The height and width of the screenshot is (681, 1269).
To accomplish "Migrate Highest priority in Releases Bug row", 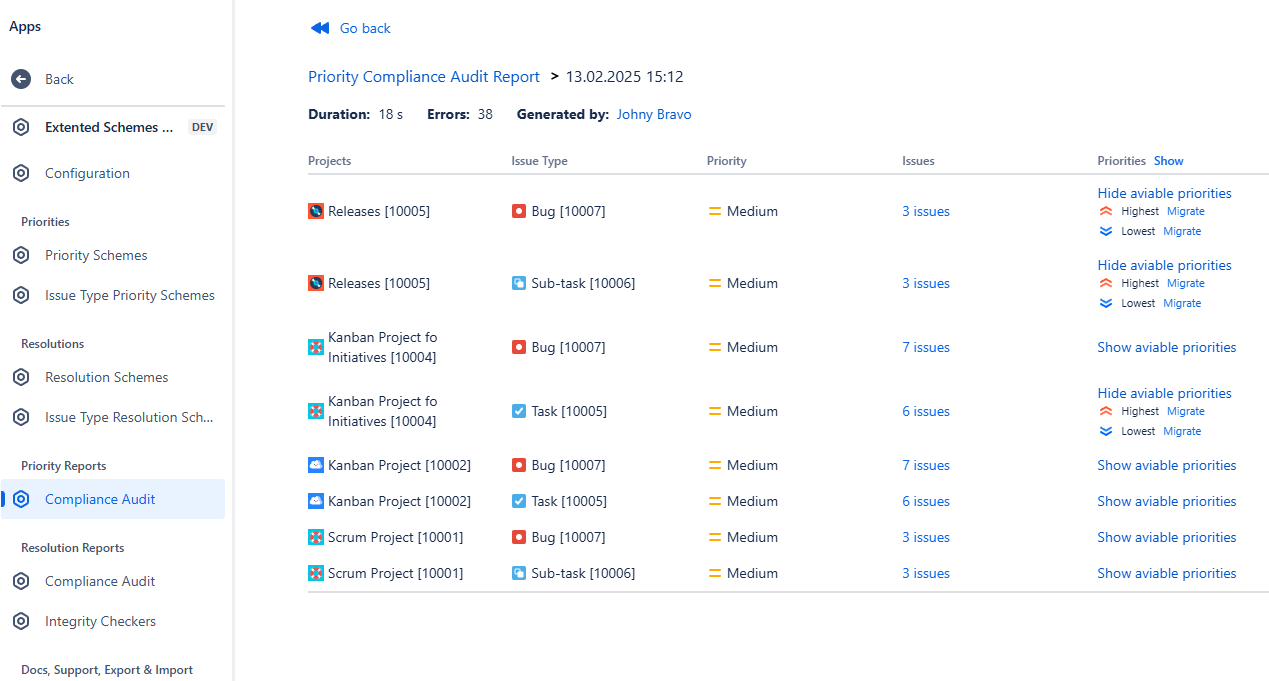I will click(x=1186, y=211).
